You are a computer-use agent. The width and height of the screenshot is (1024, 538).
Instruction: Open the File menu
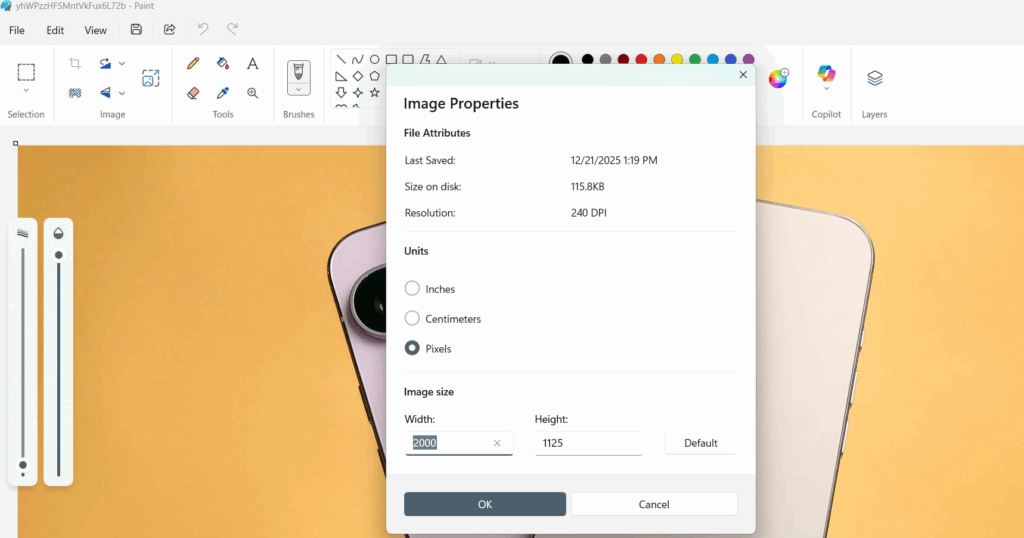coord(17,30)
